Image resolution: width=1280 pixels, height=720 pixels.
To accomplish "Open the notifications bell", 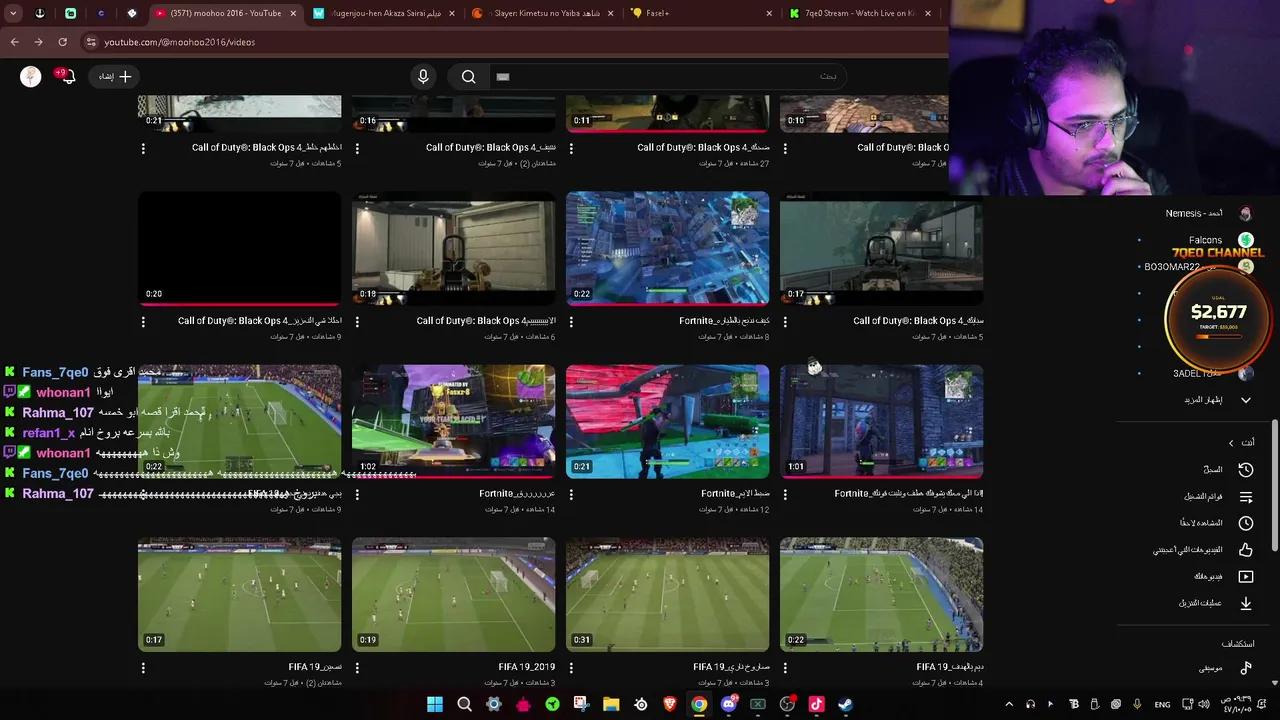I will 67,76.
